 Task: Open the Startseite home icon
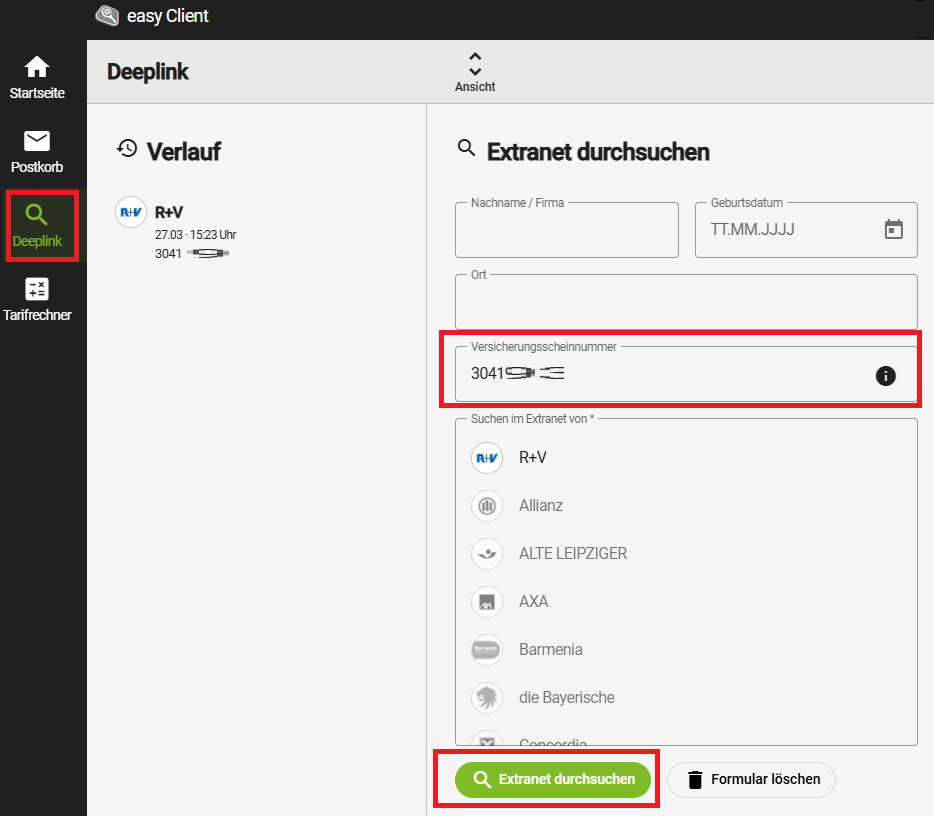pyautogui.click(x=37, y=68)
